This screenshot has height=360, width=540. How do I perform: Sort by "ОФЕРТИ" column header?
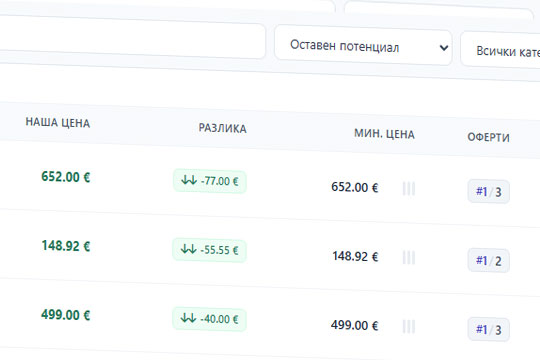[488, 137]
